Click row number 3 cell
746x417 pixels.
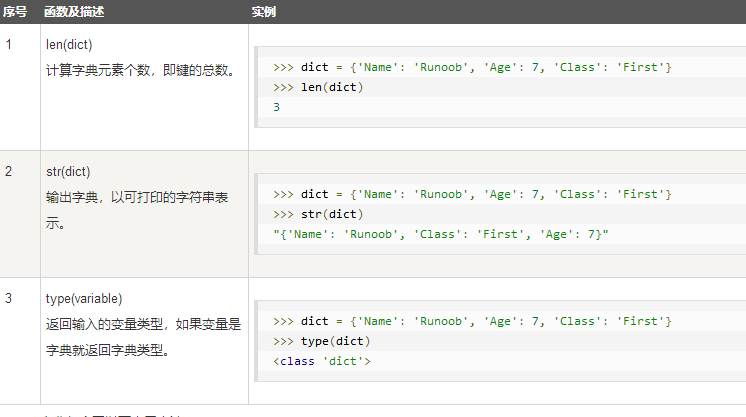coord(9,298)
